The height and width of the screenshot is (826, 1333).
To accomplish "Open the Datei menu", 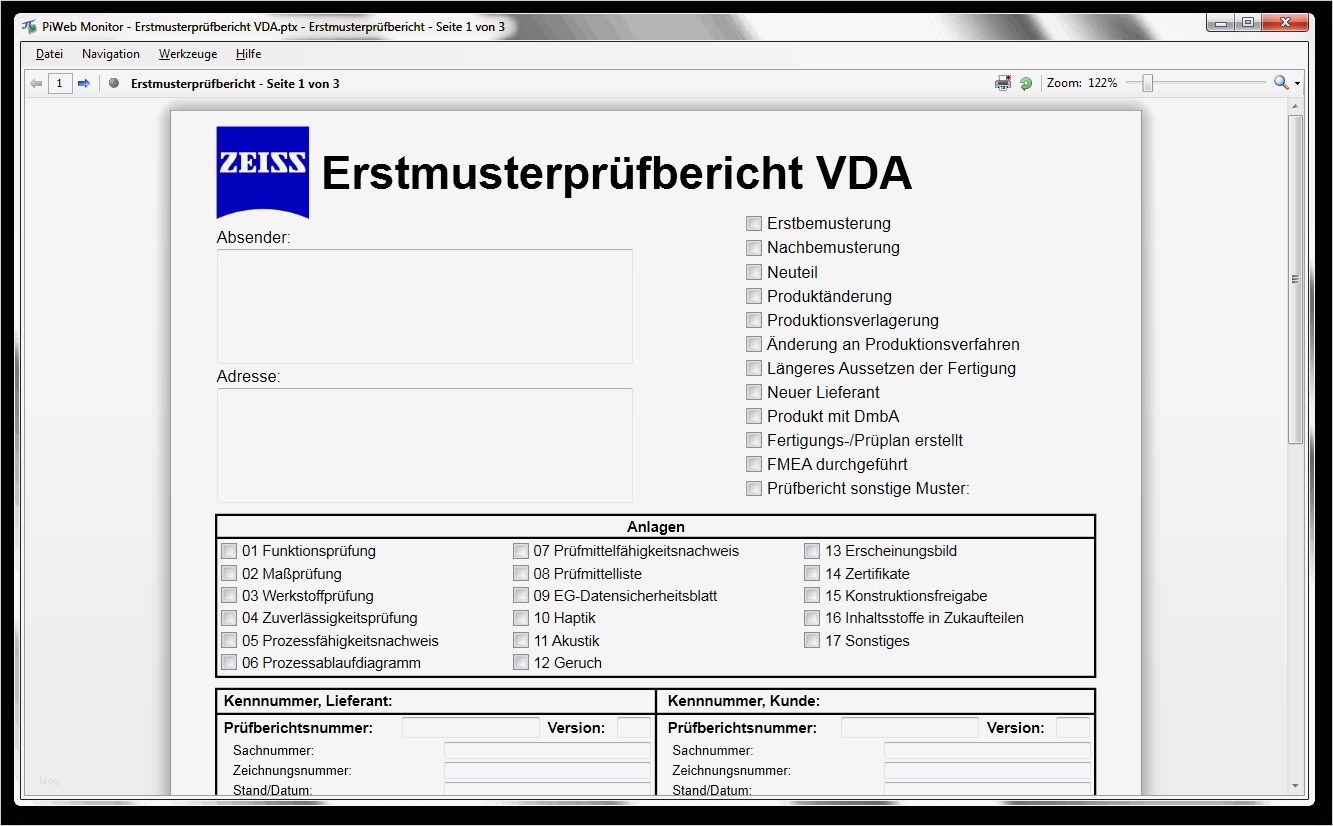I will click(x=49, y=54).
